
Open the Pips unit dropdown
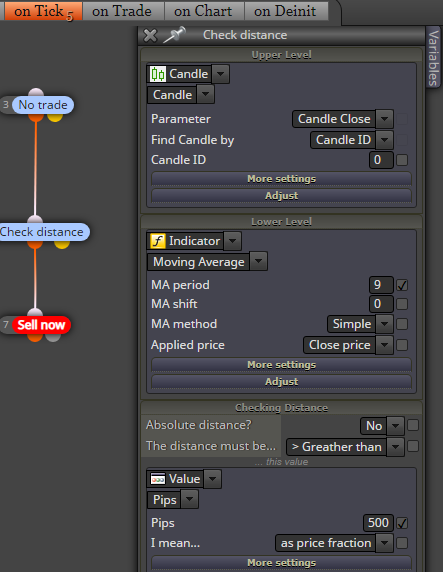(190, 499)
